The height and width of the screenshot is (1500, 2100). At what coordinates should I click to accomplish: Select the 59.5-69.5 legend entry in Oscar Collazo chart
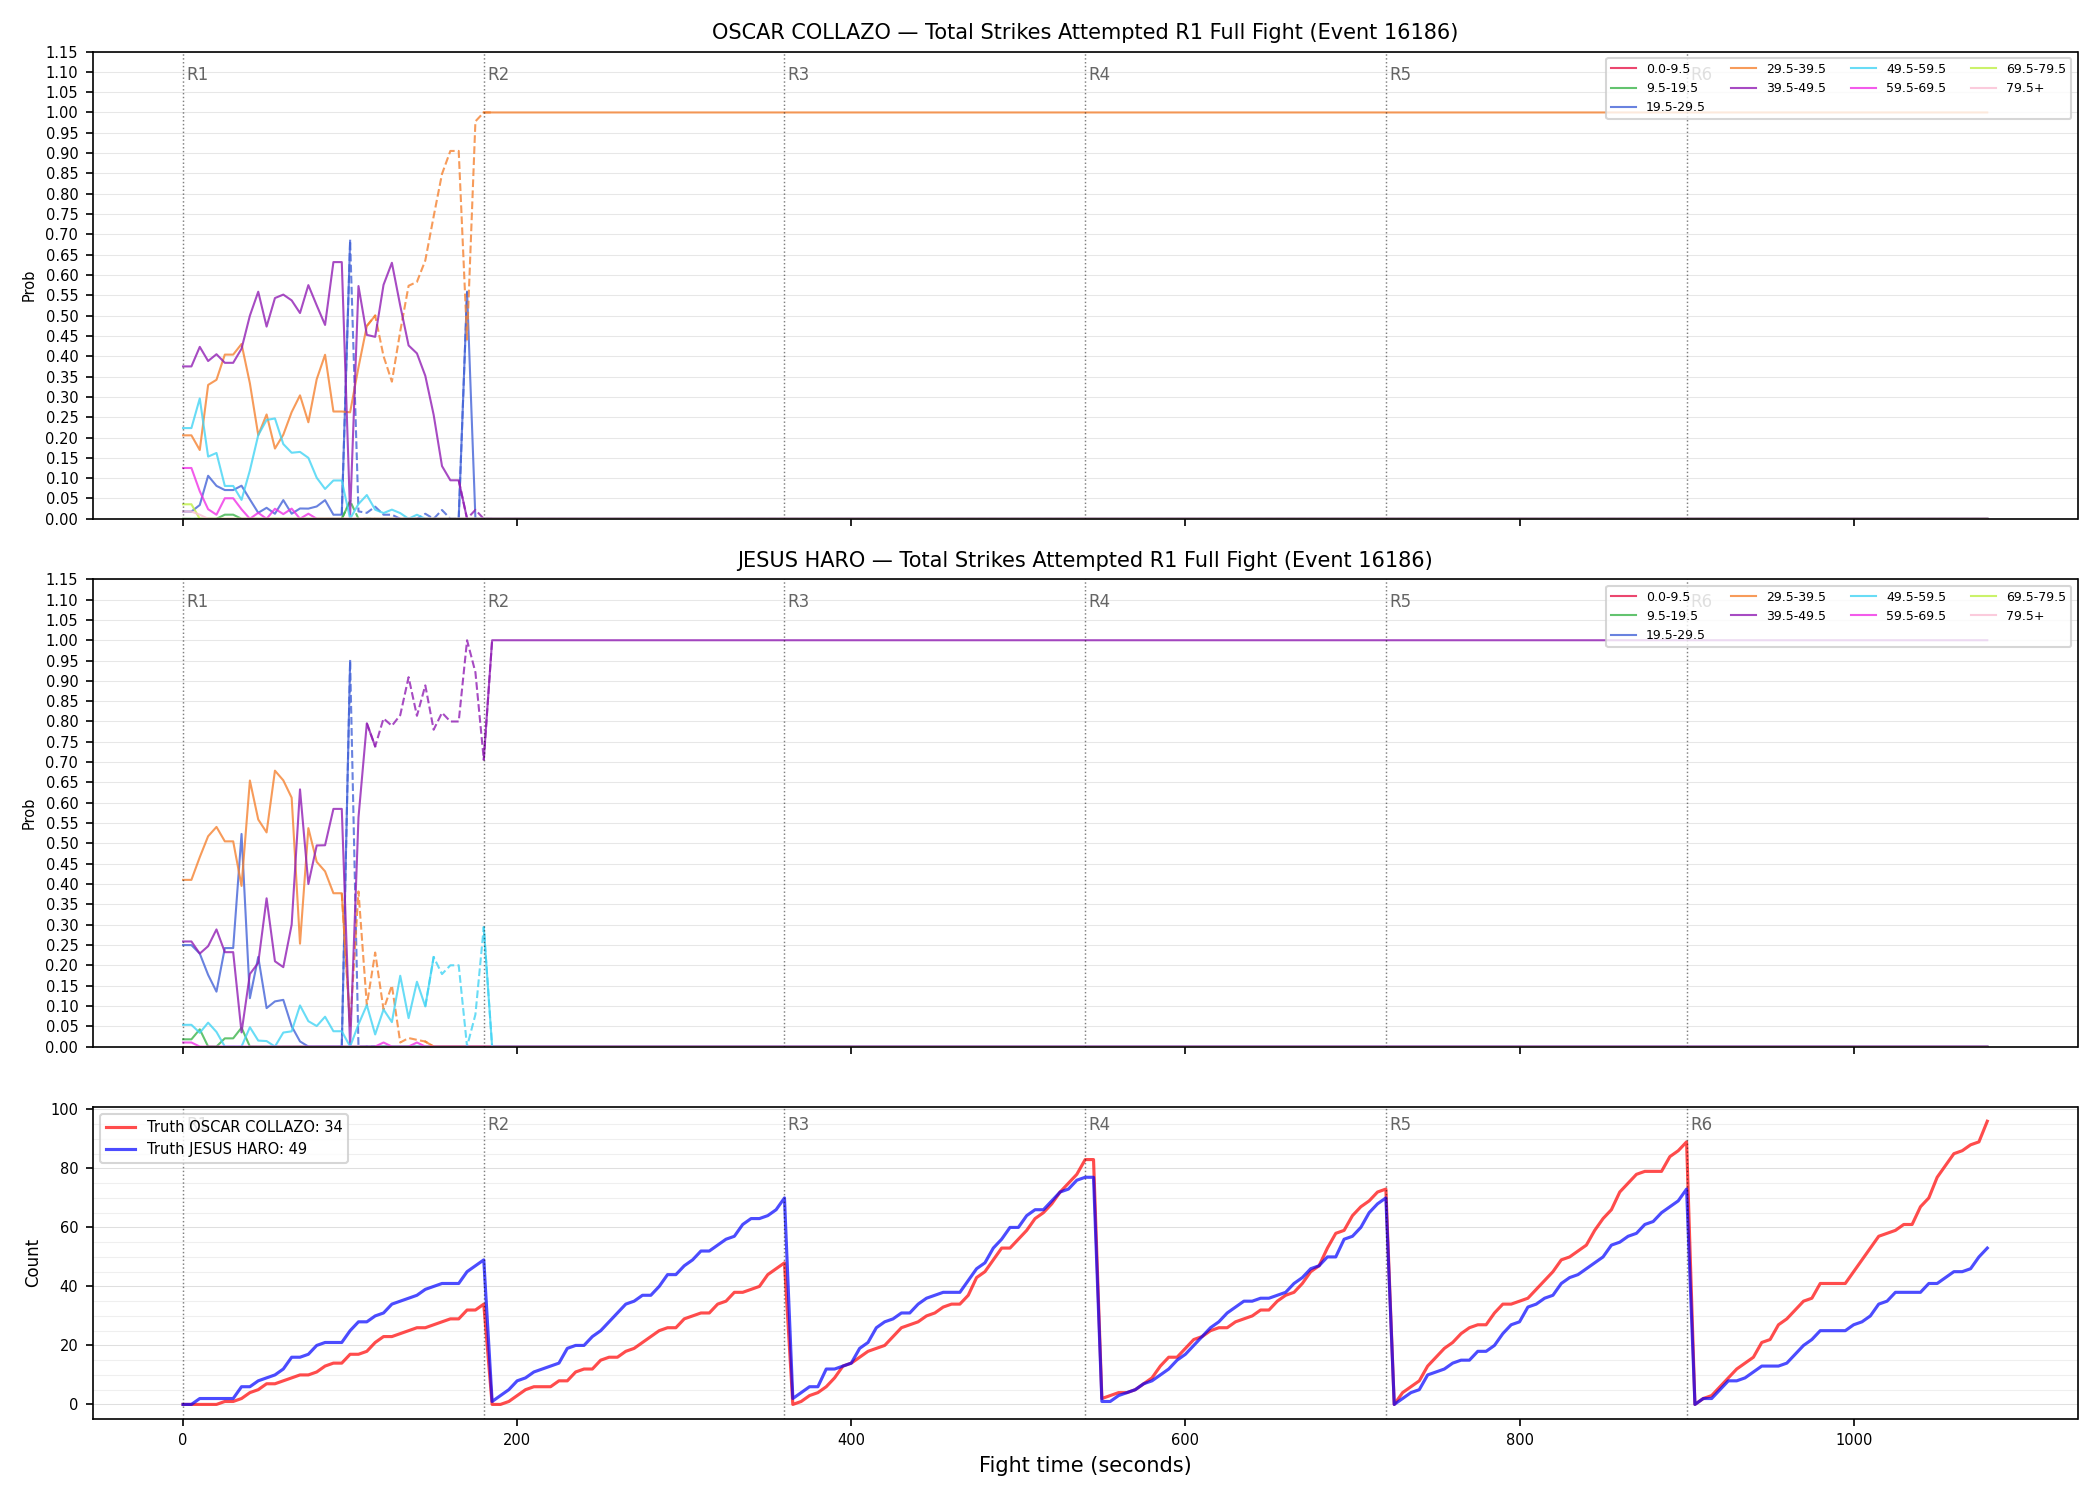click(1897, 88)
